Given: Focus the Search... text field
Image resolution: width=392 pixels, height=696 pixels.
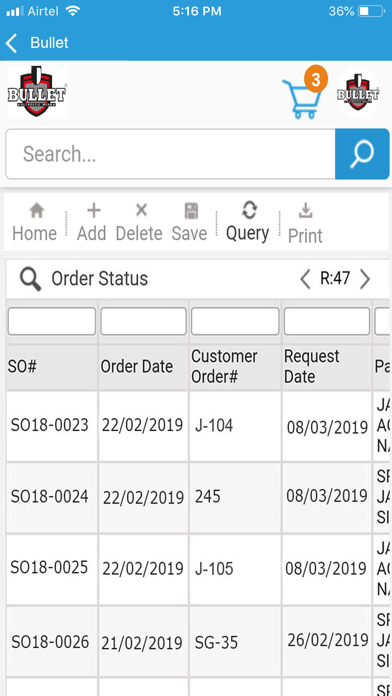Looking at the screenshot, I should pos(170,154).
